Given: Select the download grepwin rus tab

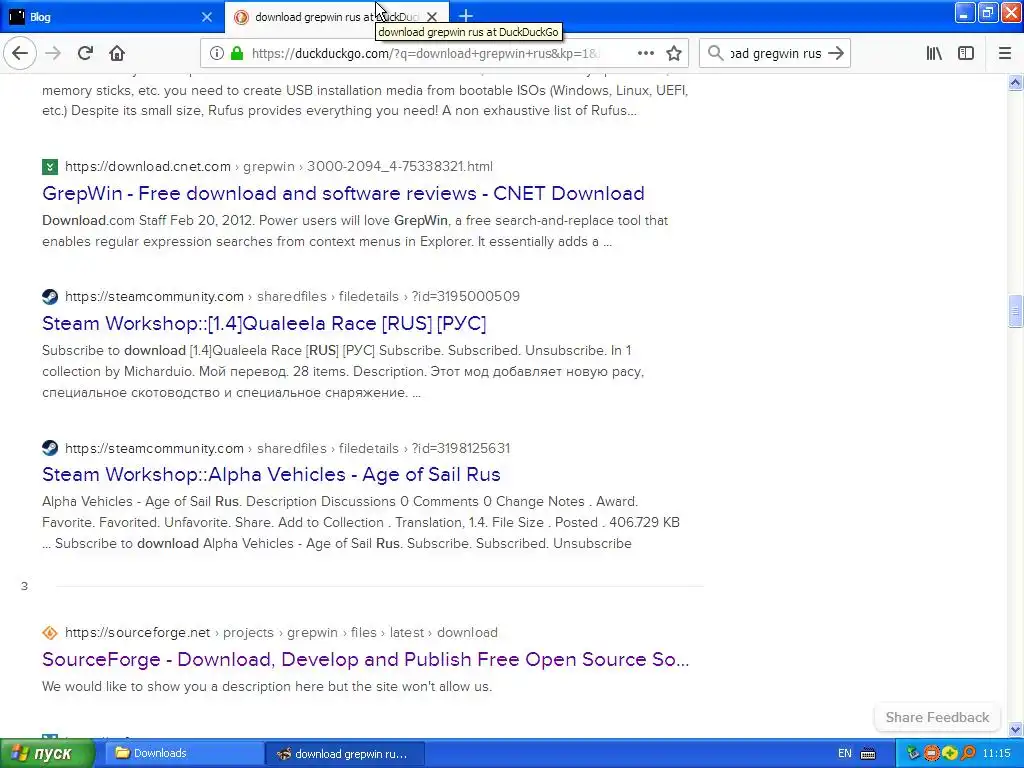Looking at the screenshot, I should tap(338, 17).
